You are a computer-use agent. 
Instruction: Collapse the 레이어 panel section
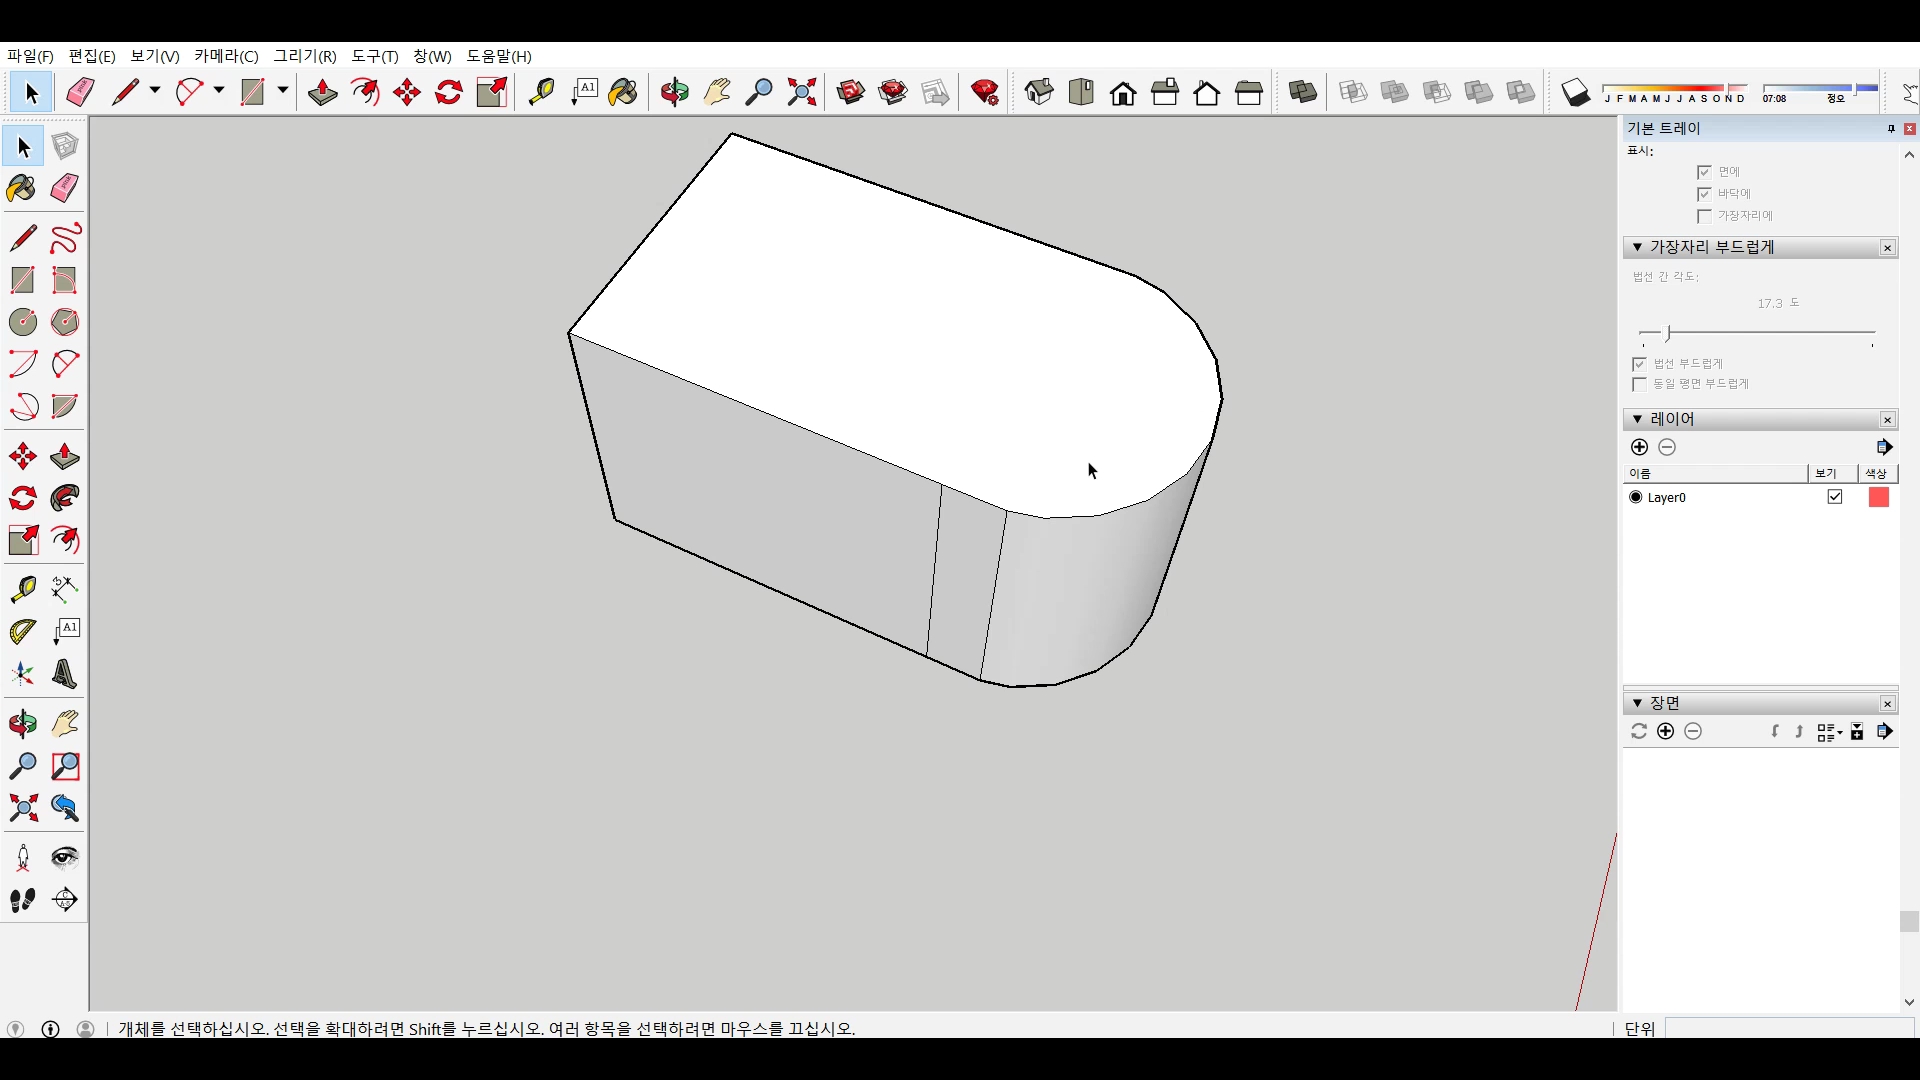tap(1637, 419)
